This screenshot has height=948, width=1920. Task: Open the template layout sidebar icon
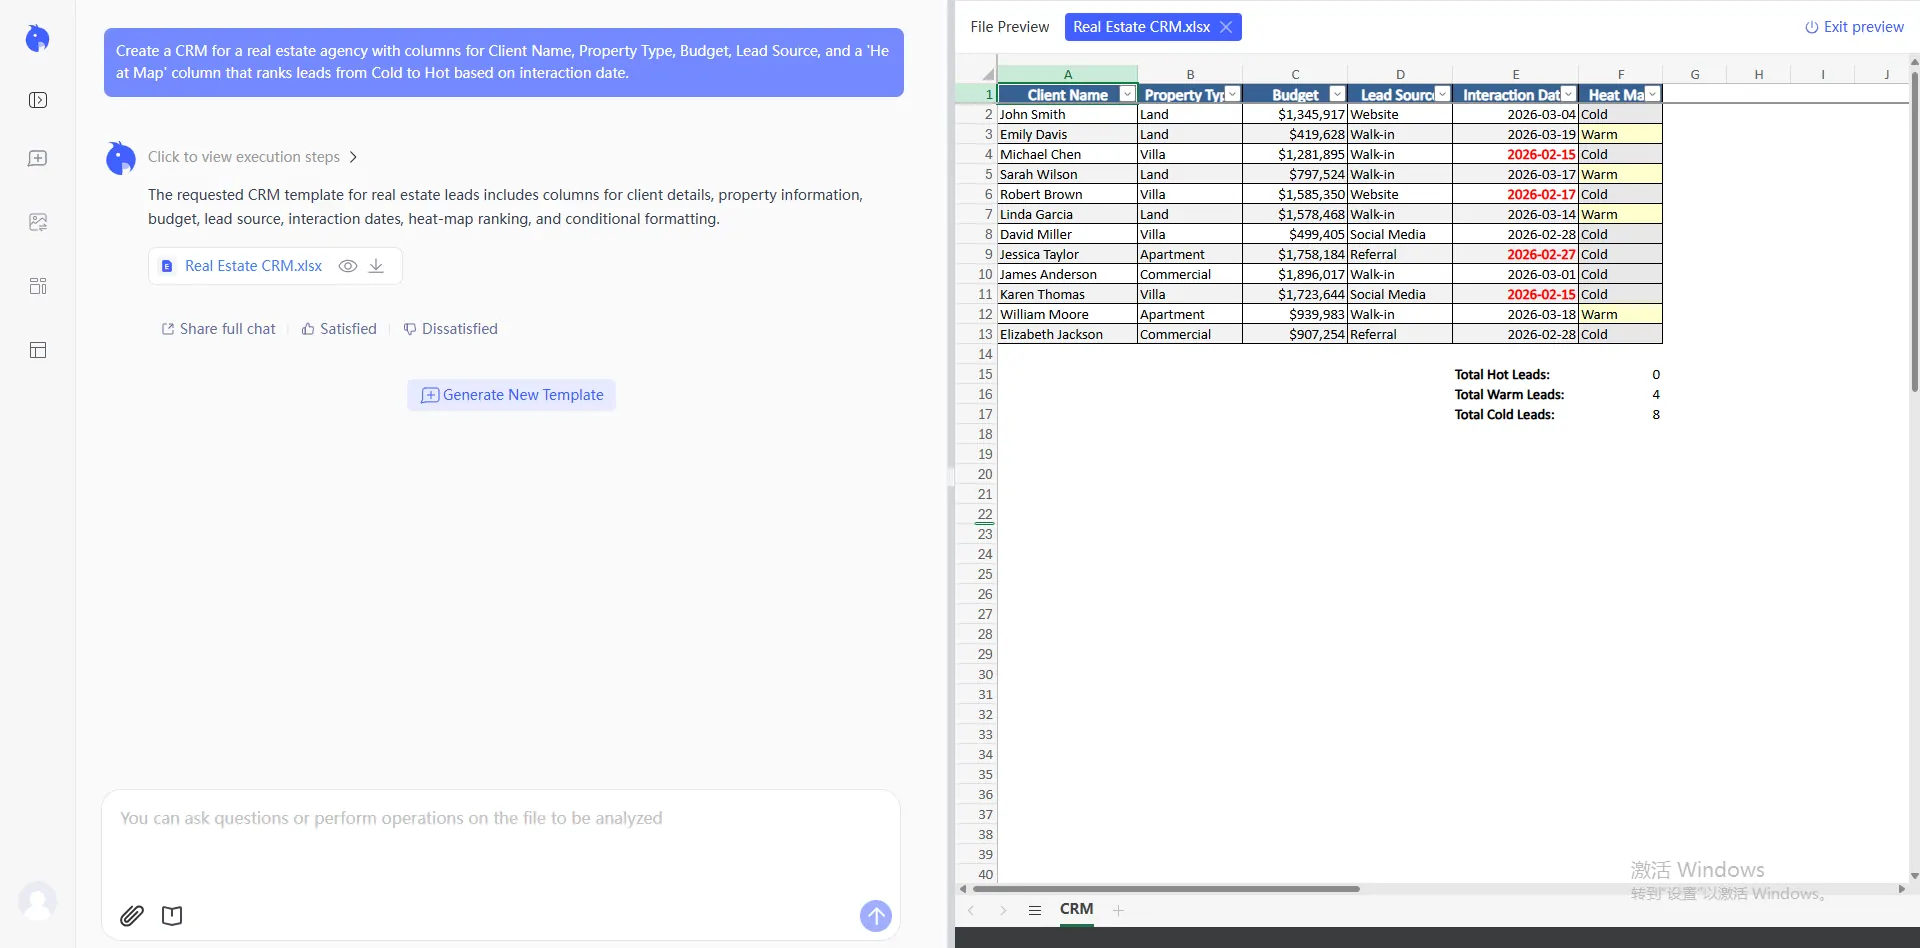pyautogui.click(x=38, y=350)
